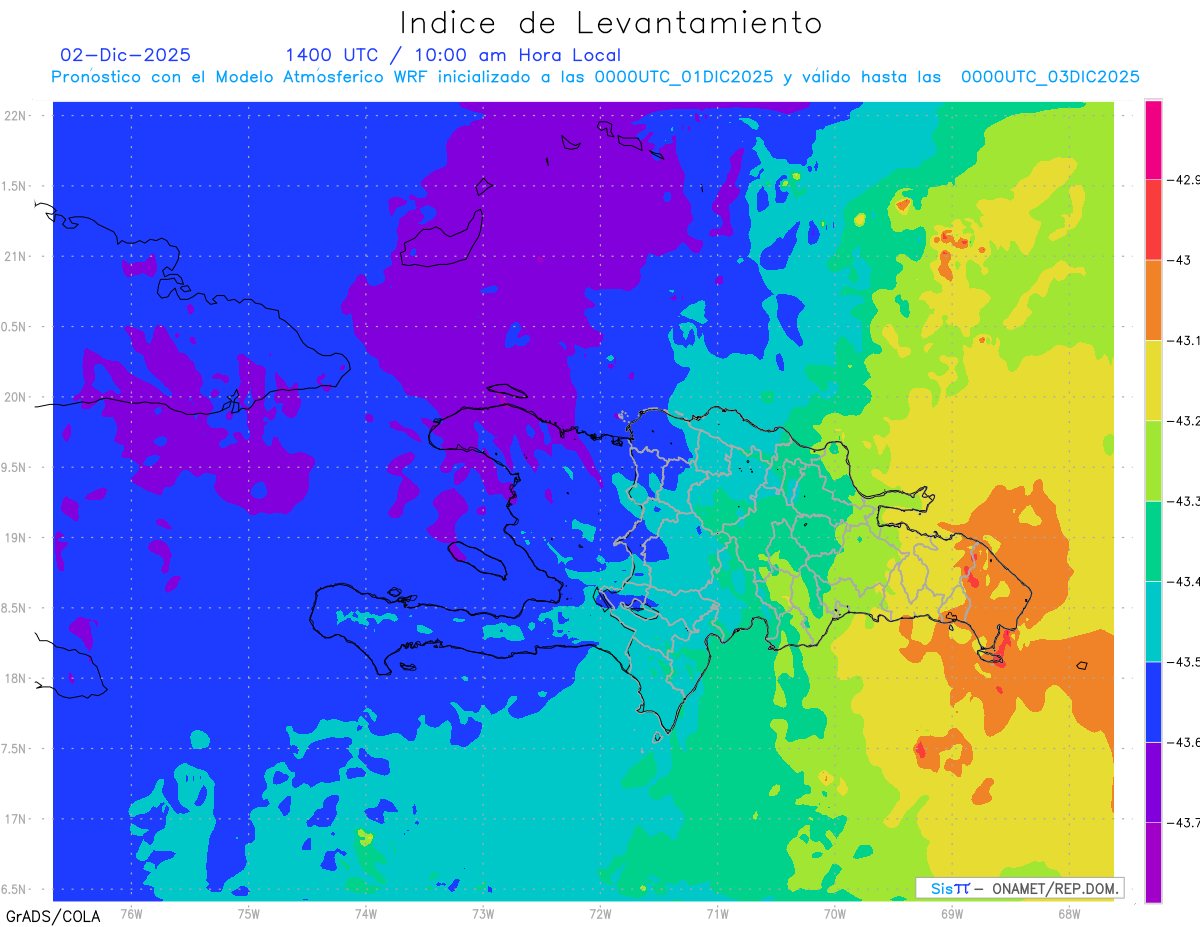
Task: Pick the purple colorbar swatch below -43.6
Action: 1153,782
